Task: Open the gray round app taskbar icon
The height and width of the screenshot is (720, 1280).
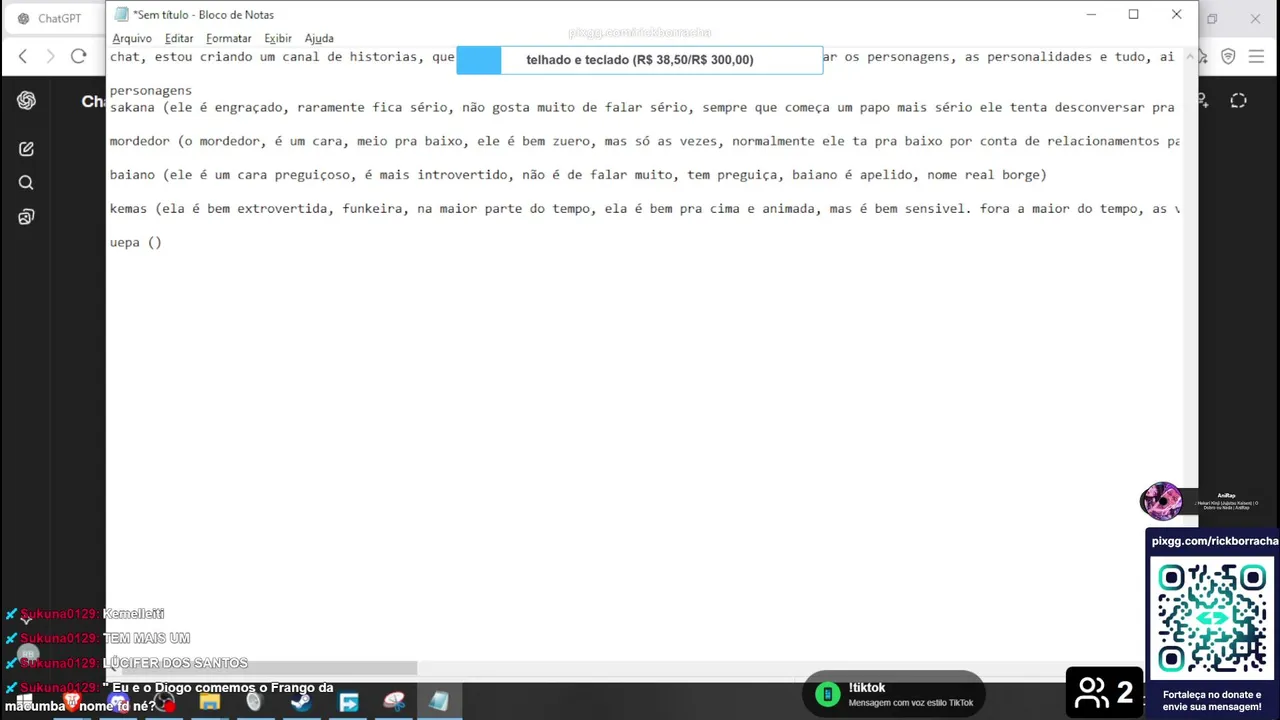Action: click(x=254, y=702)
